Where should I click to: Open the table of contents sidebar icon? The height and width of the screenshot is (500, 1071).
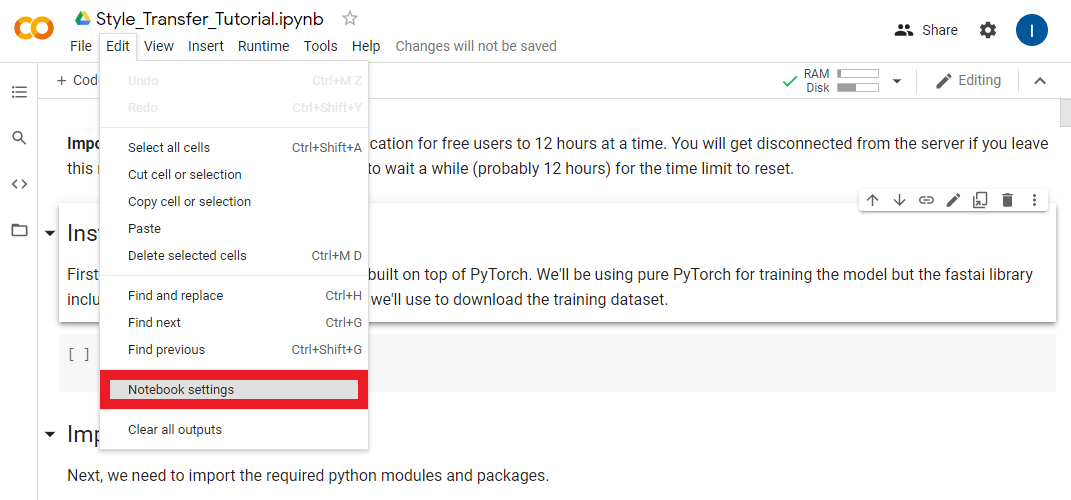19,92
